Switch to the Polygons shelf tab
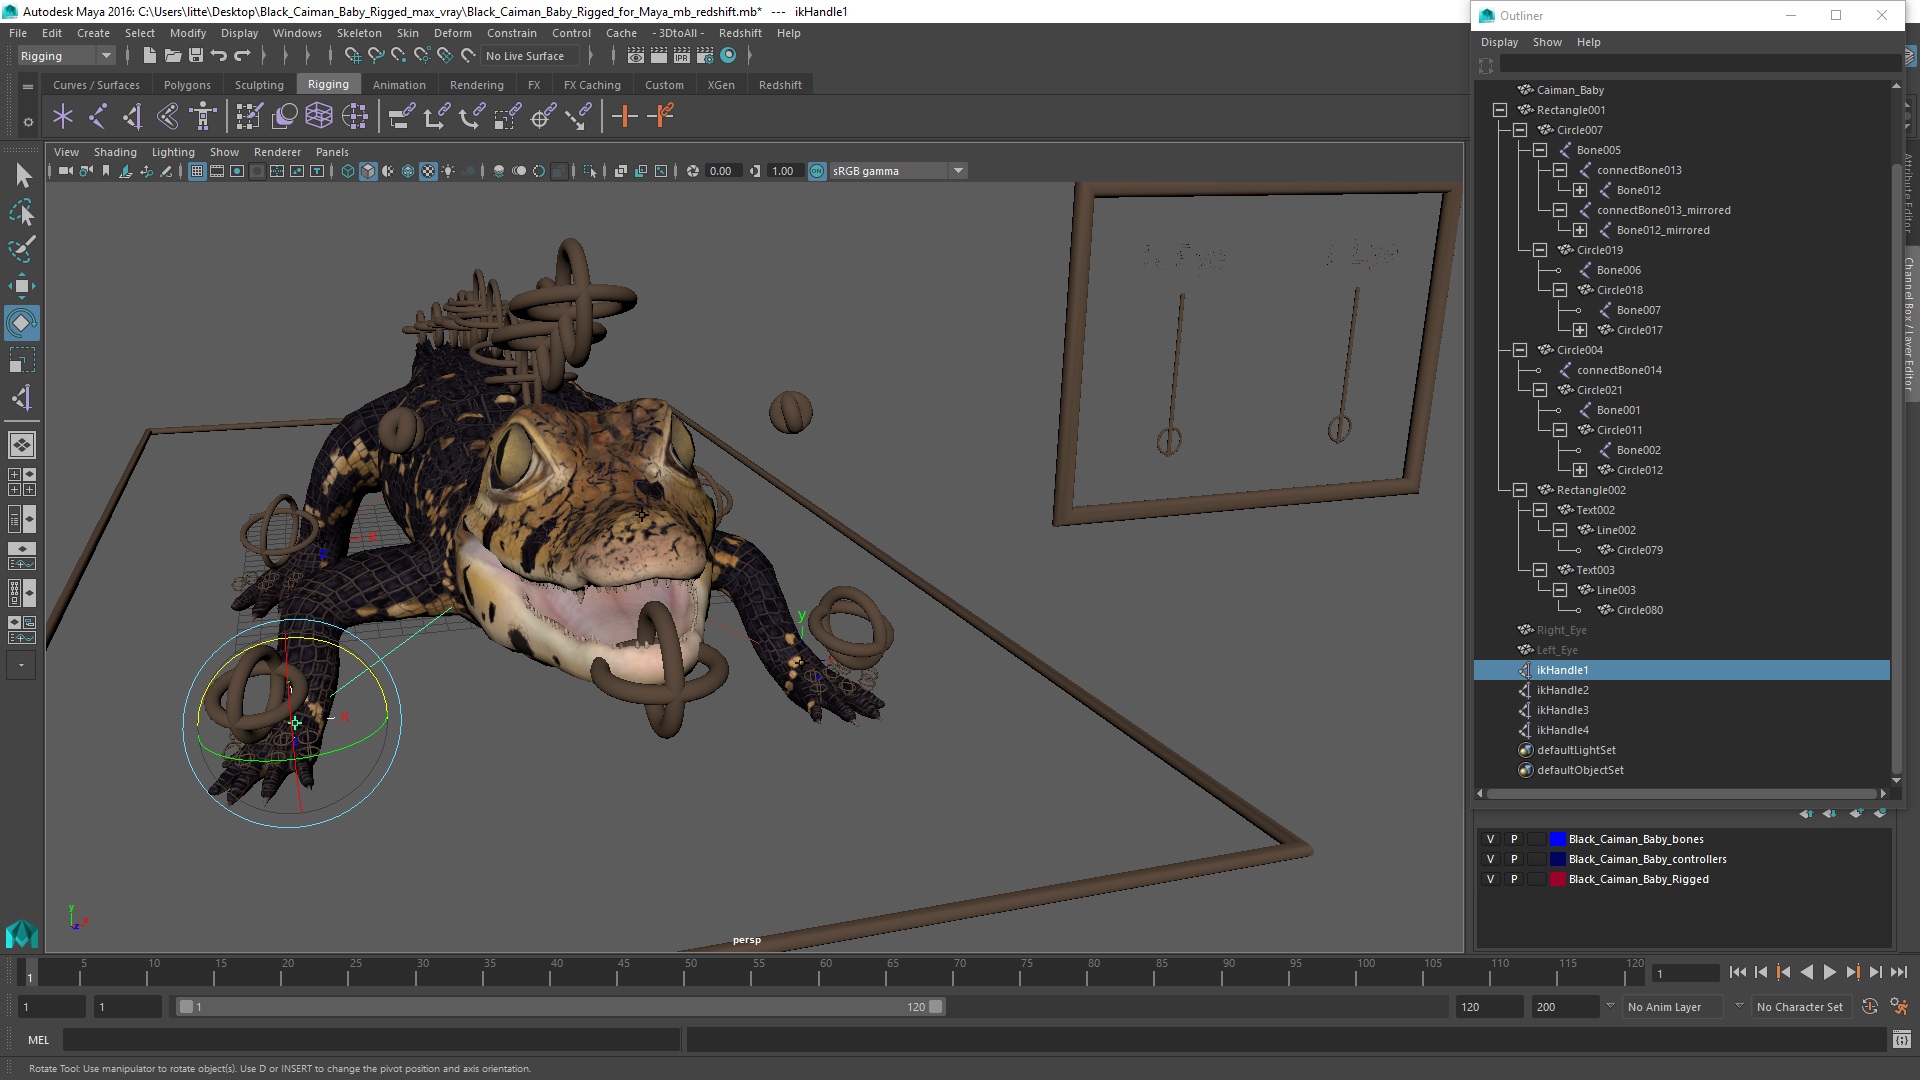This screenshot has height=1080, width=1920. pos(187,85)
